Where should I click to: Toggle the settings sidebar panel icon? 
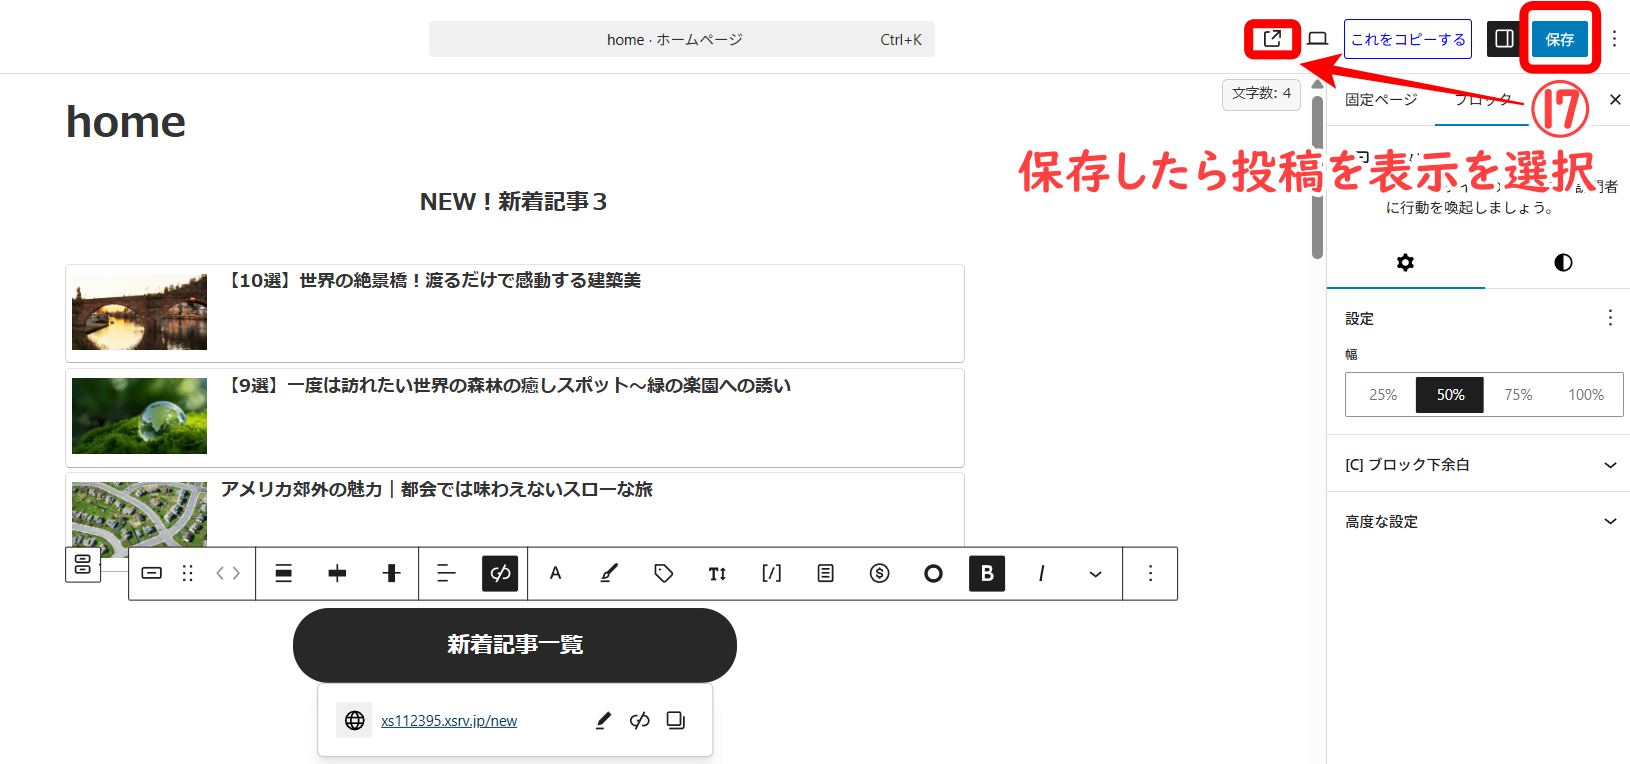tap(1504, 39)
